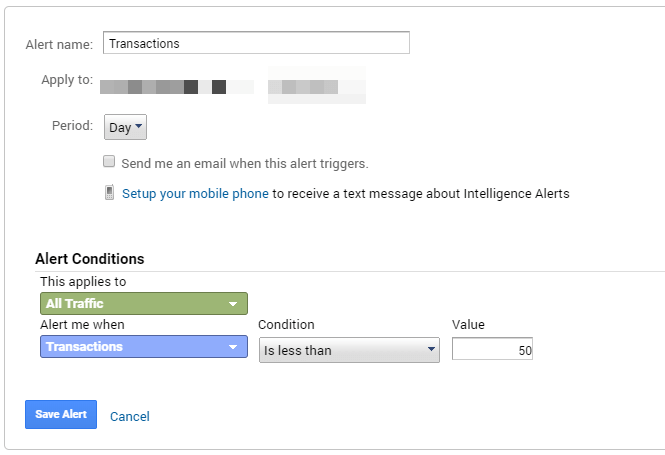Screen dimensions: 665x455
Task: Follow the "Setup your mobile phone" link
Action: pyautogui.click(x=195, y=194)
